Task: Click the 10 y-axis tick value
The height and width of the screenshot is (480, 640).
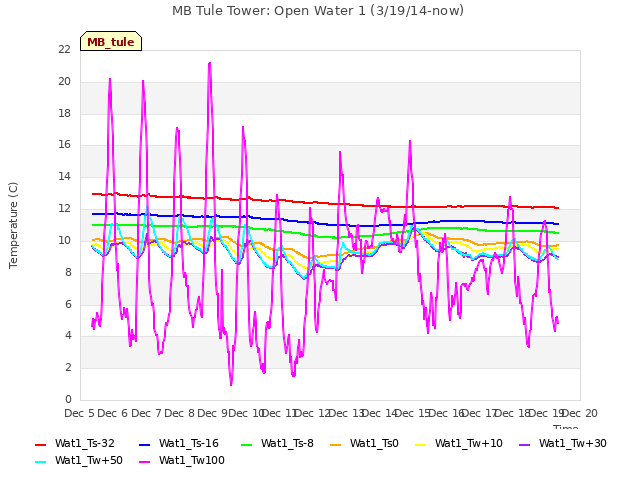Action: (x=64, y=240)
